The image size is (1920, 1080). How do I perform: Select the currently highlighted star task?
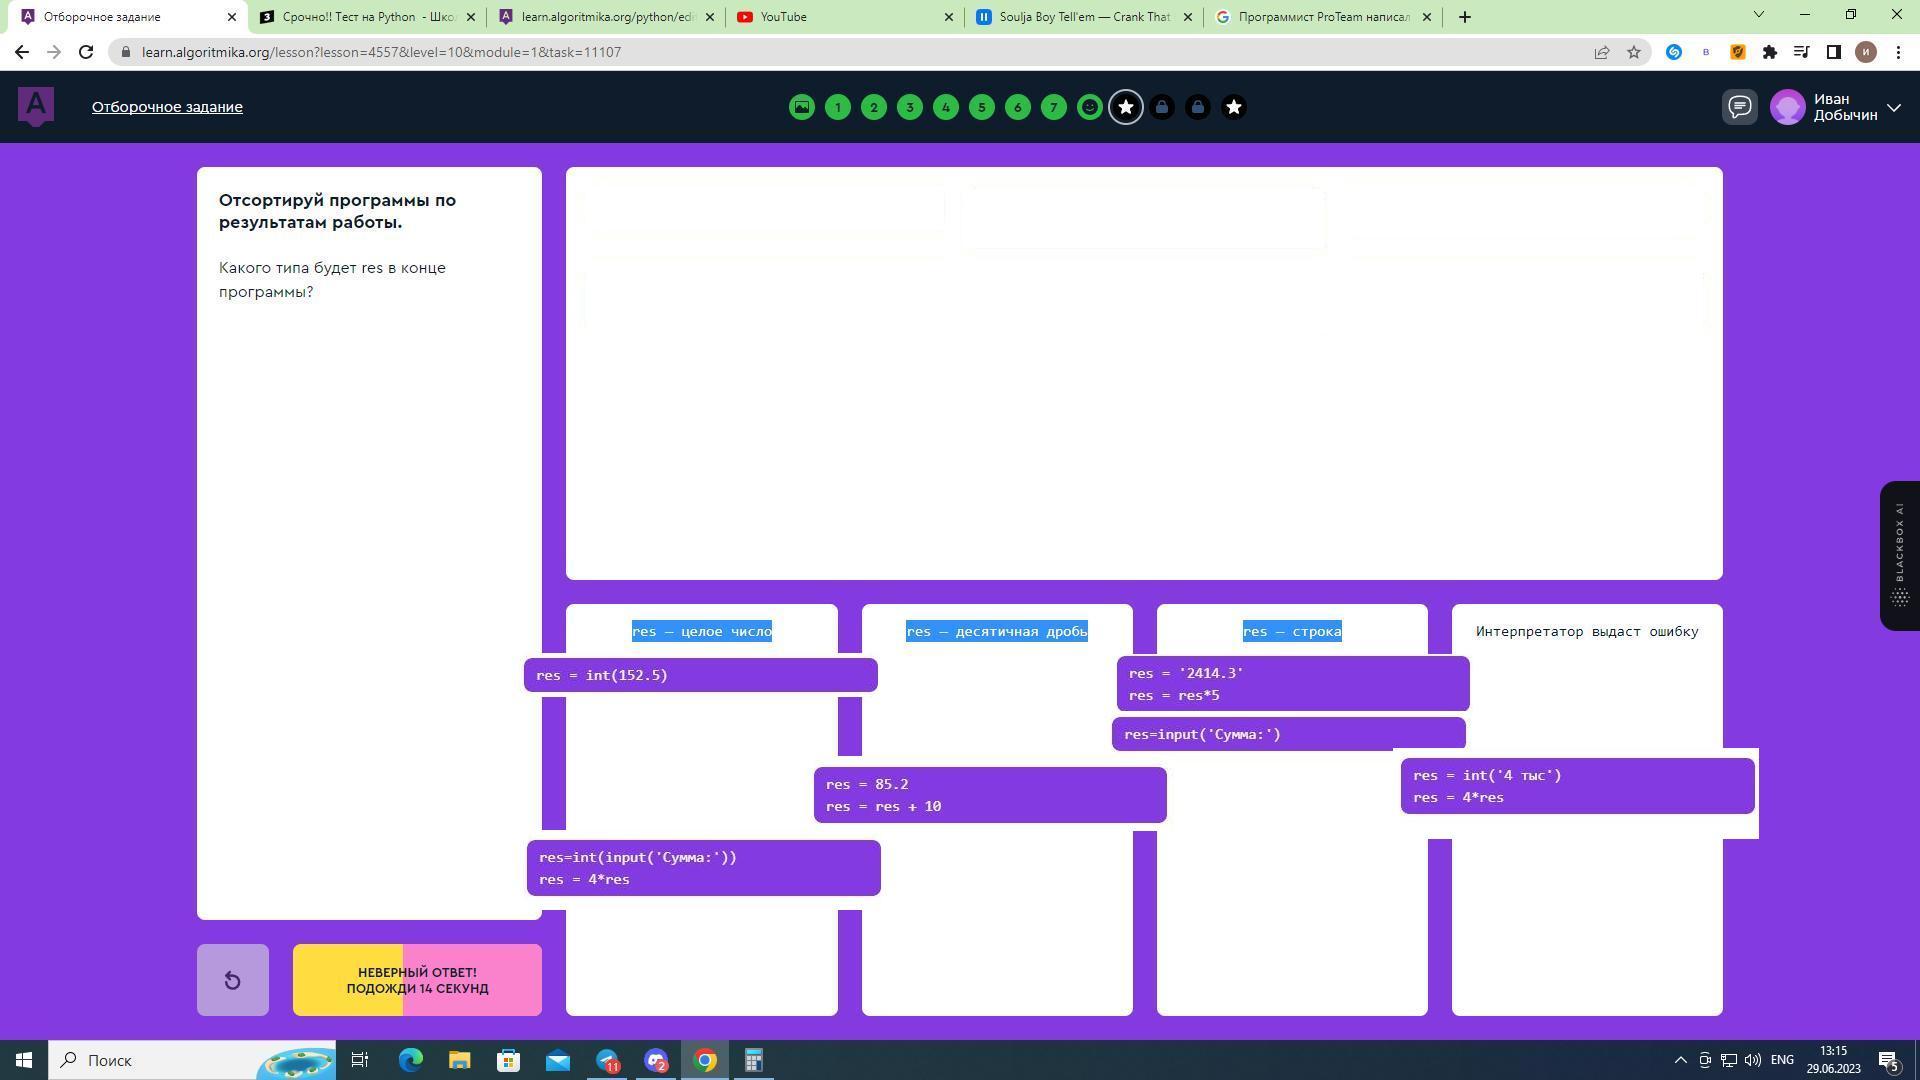click(1126, 107)
